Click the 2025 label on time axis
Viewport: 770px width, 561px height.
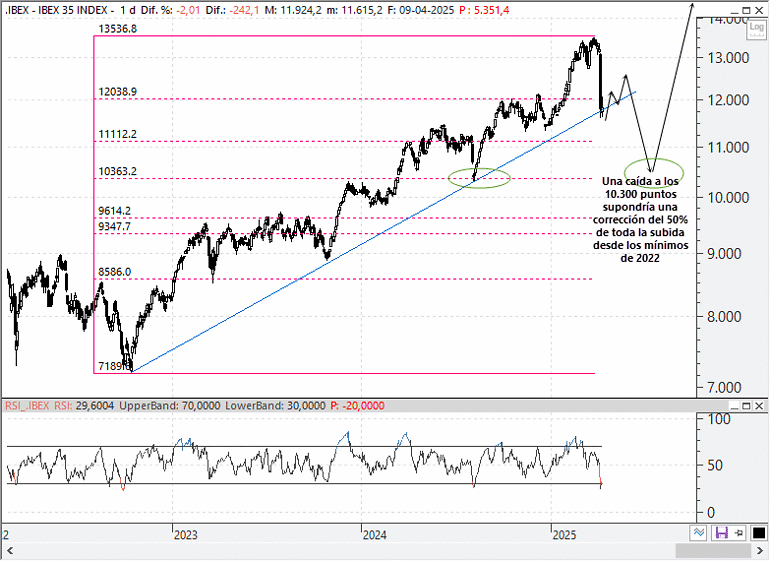(x=564, y=535)
